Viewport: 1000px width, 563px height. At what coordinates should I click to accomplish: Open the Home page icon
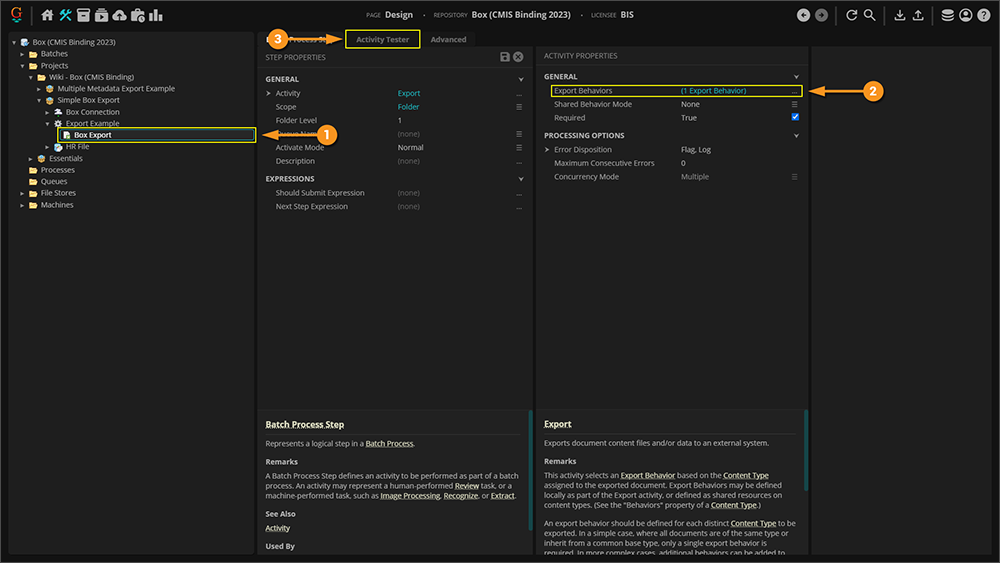coord(47,15)
